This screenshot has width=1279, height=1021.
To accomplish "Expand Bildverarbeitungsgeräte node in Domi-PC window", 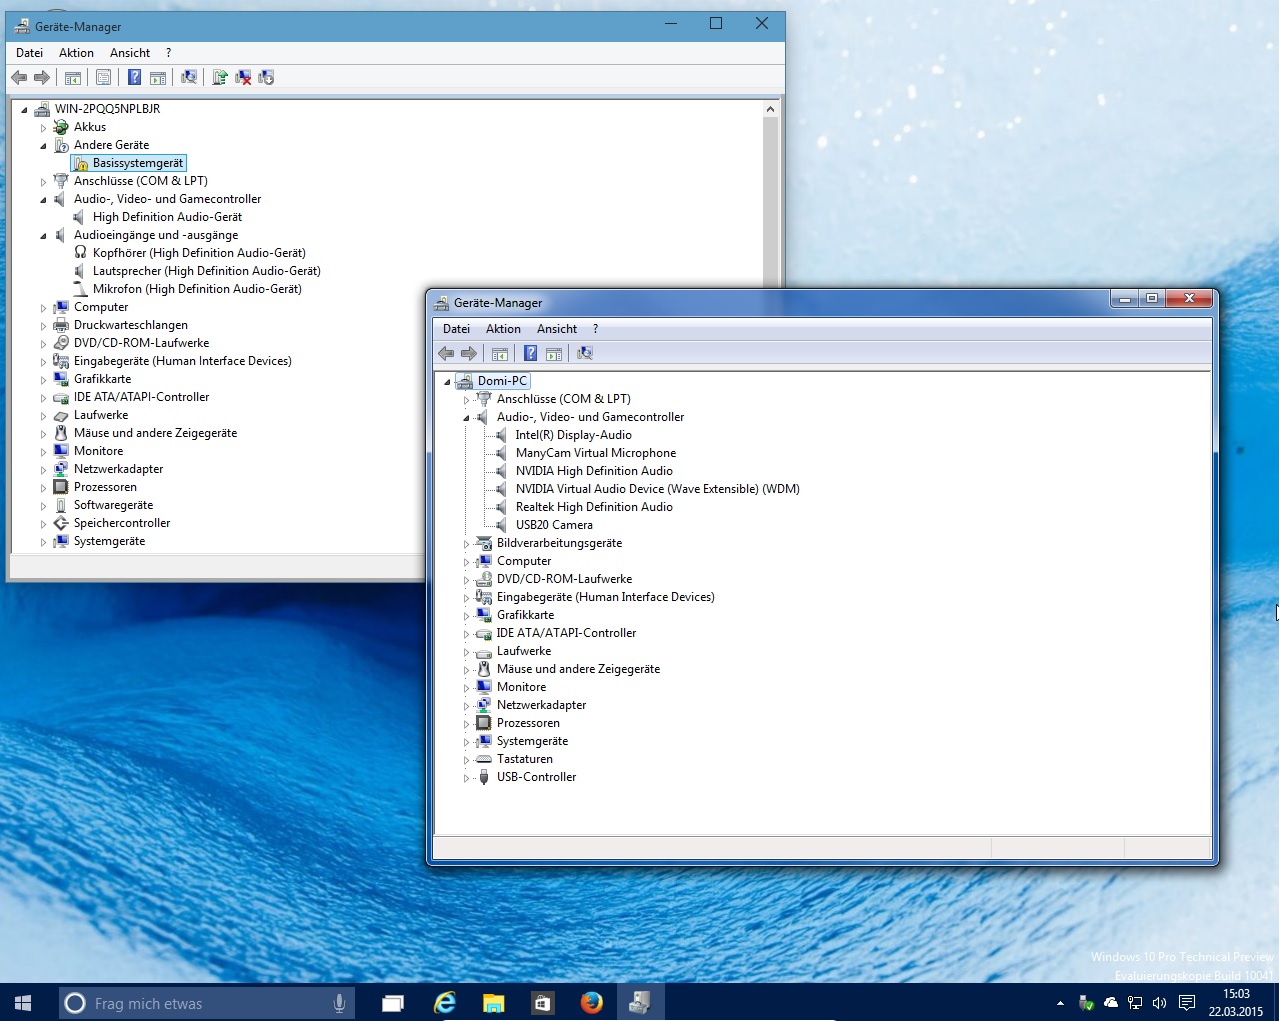I will point(466,544).
